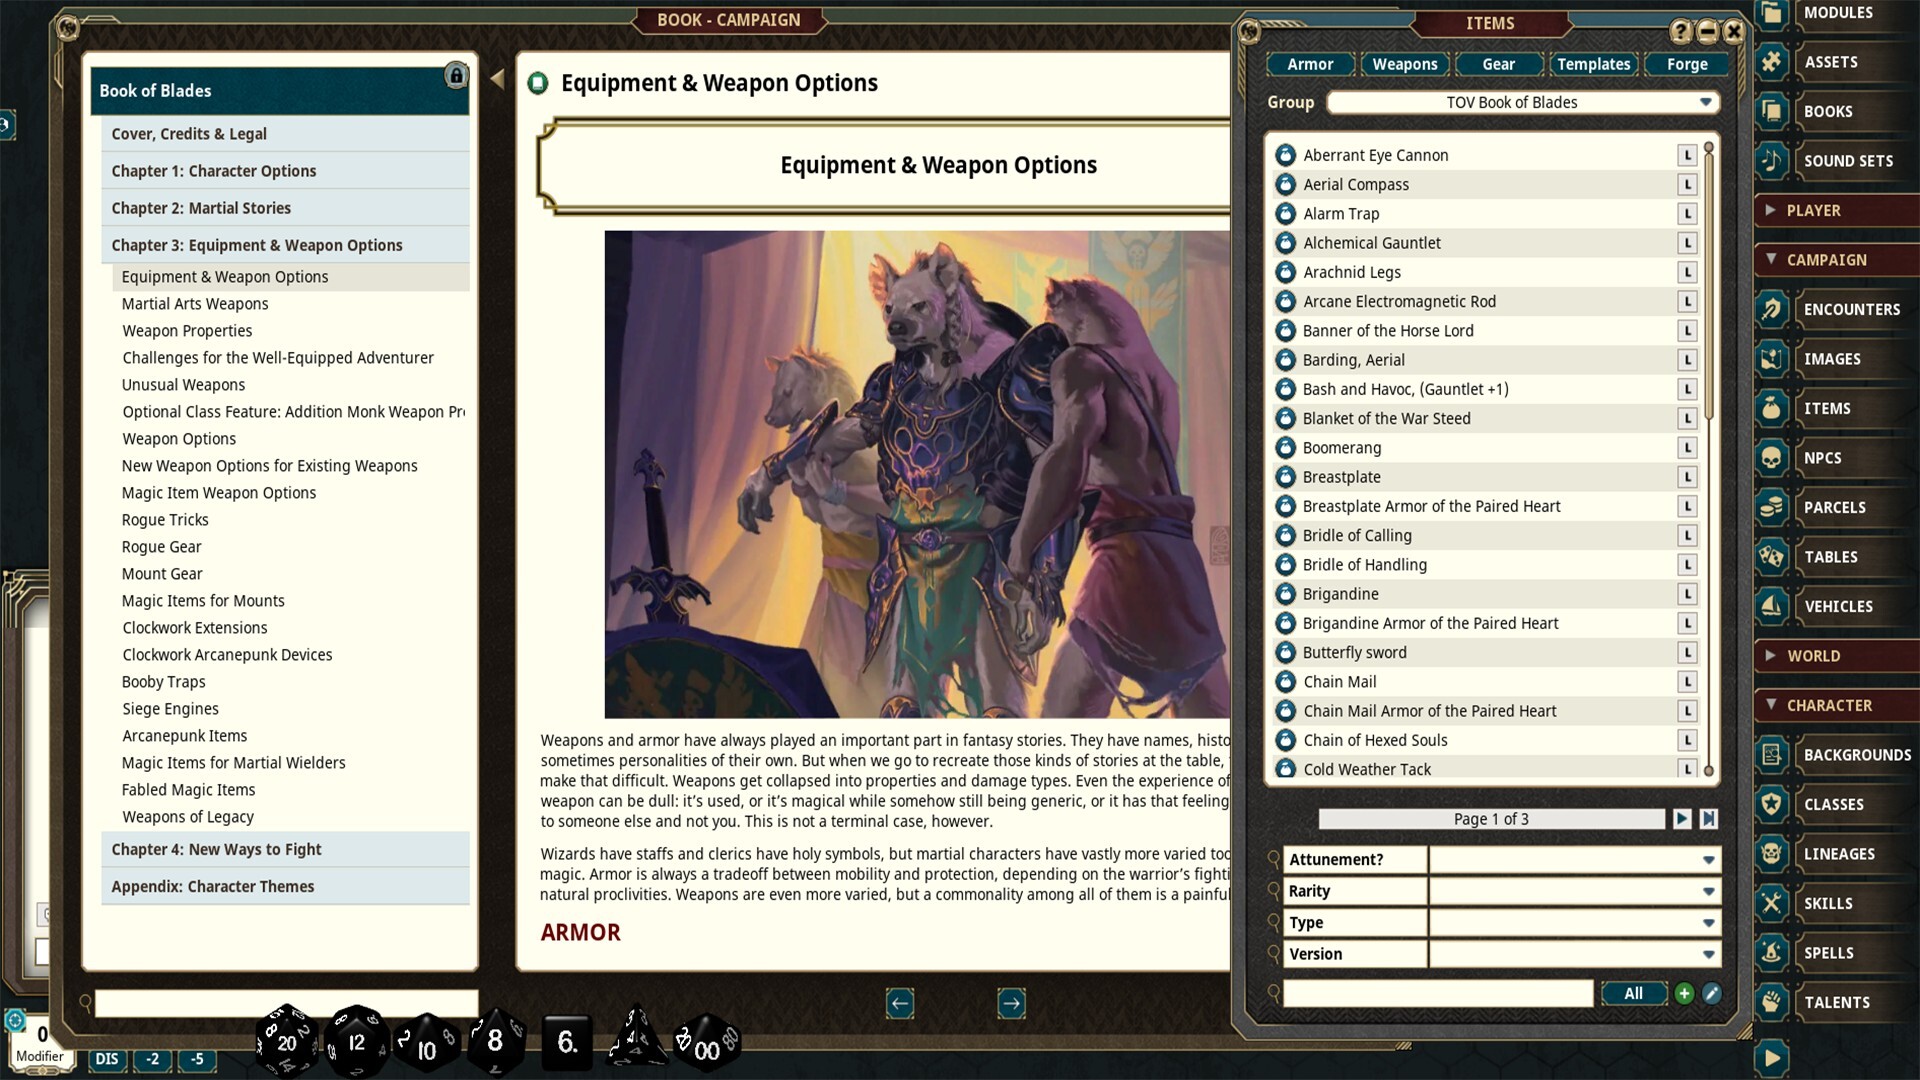Open the Encounters panel

[1851, 309]
